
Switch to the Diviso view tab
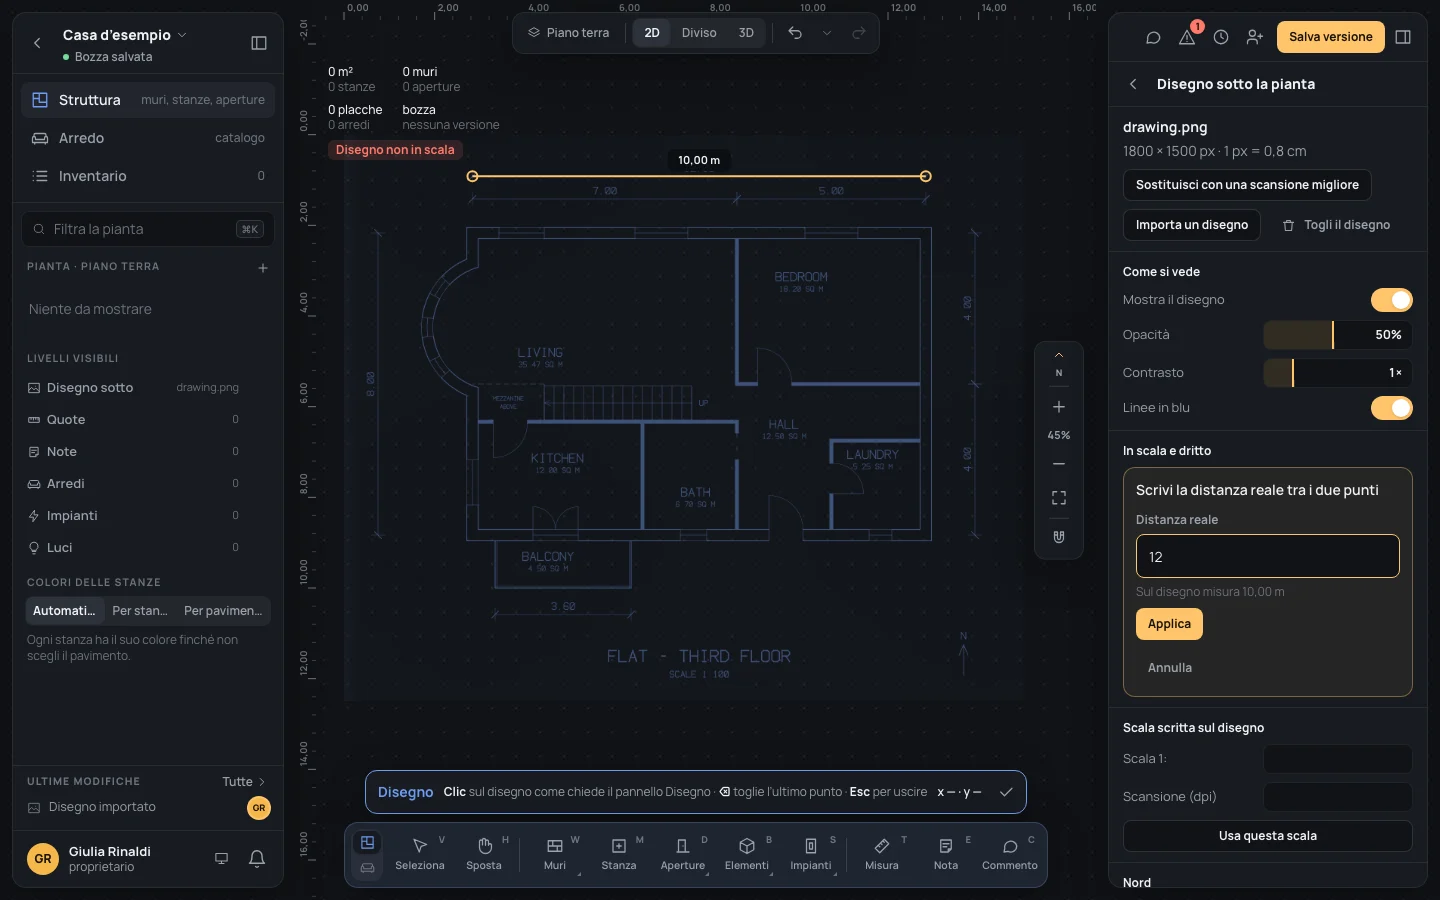point(699,33)
